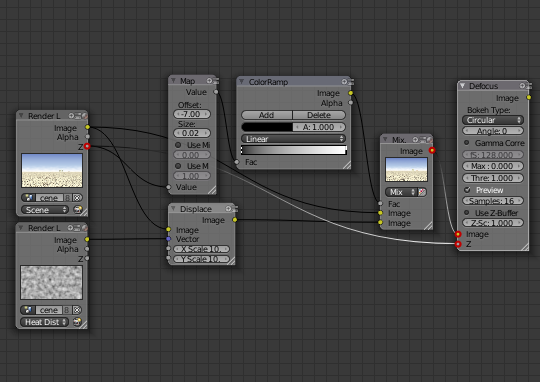Click the Add button in the ColorRamp node
This screenshot has width=540, height=382.
click(x=267, y=115)
